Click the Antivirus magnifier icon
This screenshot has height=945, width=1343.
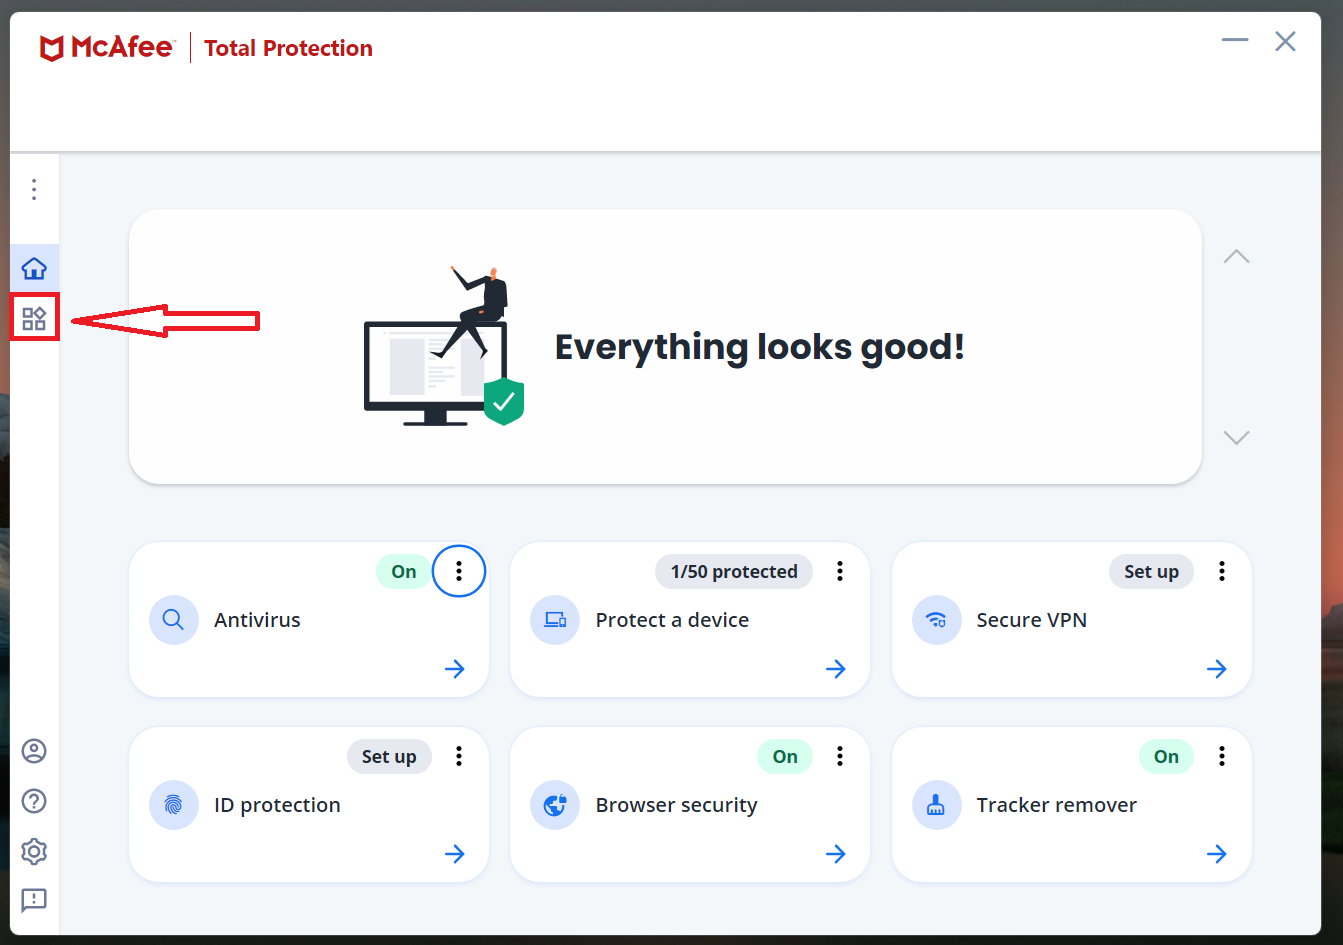(x=173, y=620)
